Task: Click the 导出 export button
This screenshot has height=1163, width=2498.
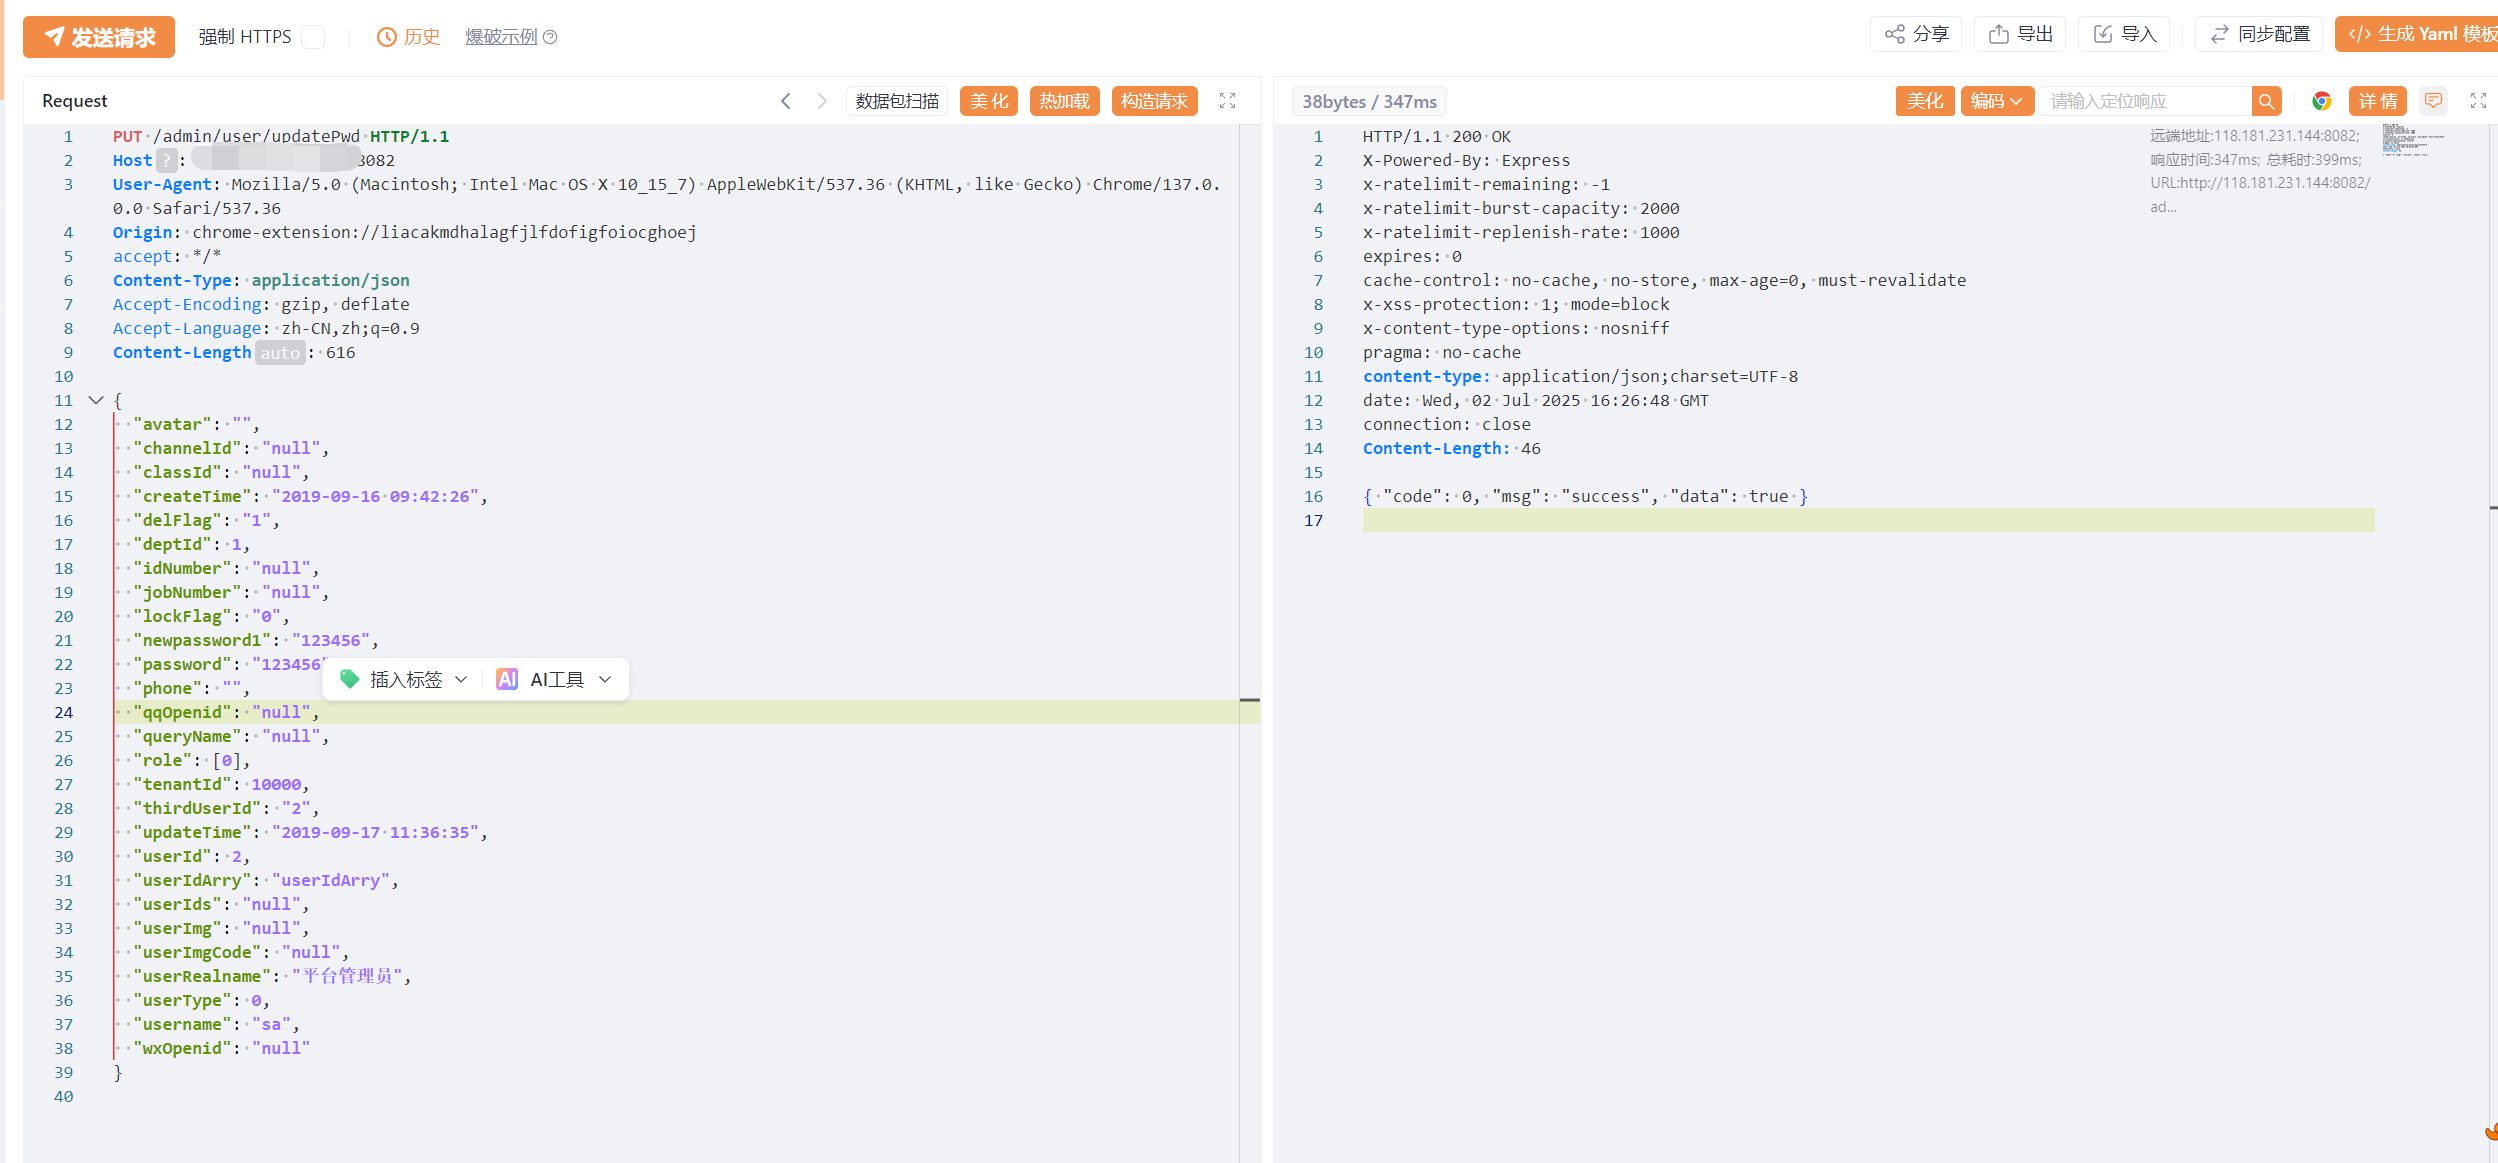Action: point(2020,34)
